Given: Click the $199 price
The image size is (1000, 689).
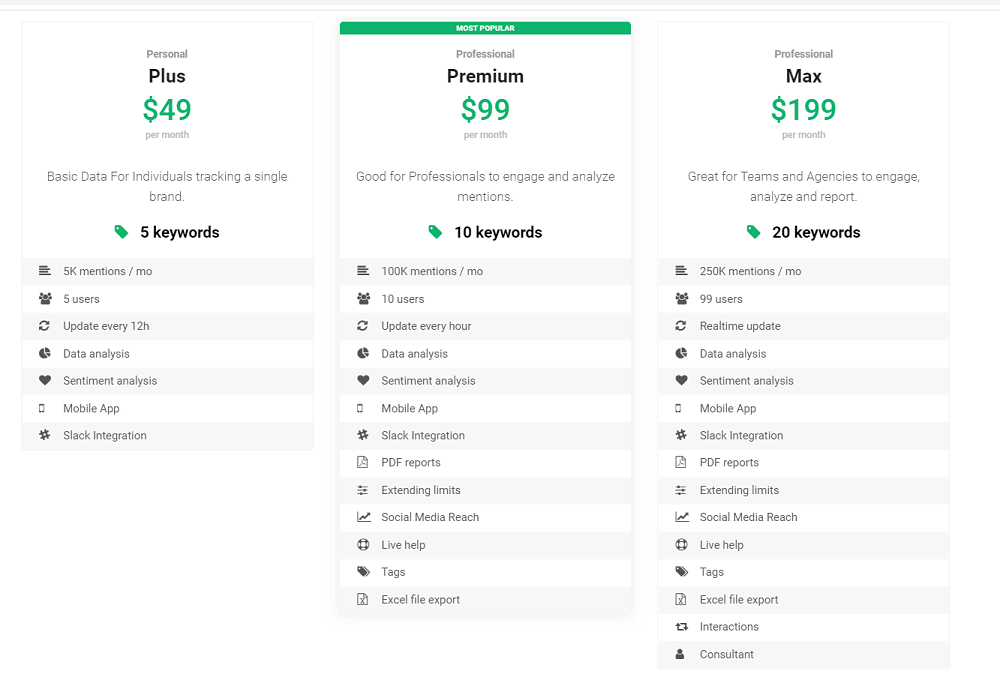Looking at the screenshot, I should (x=804, y=109).
